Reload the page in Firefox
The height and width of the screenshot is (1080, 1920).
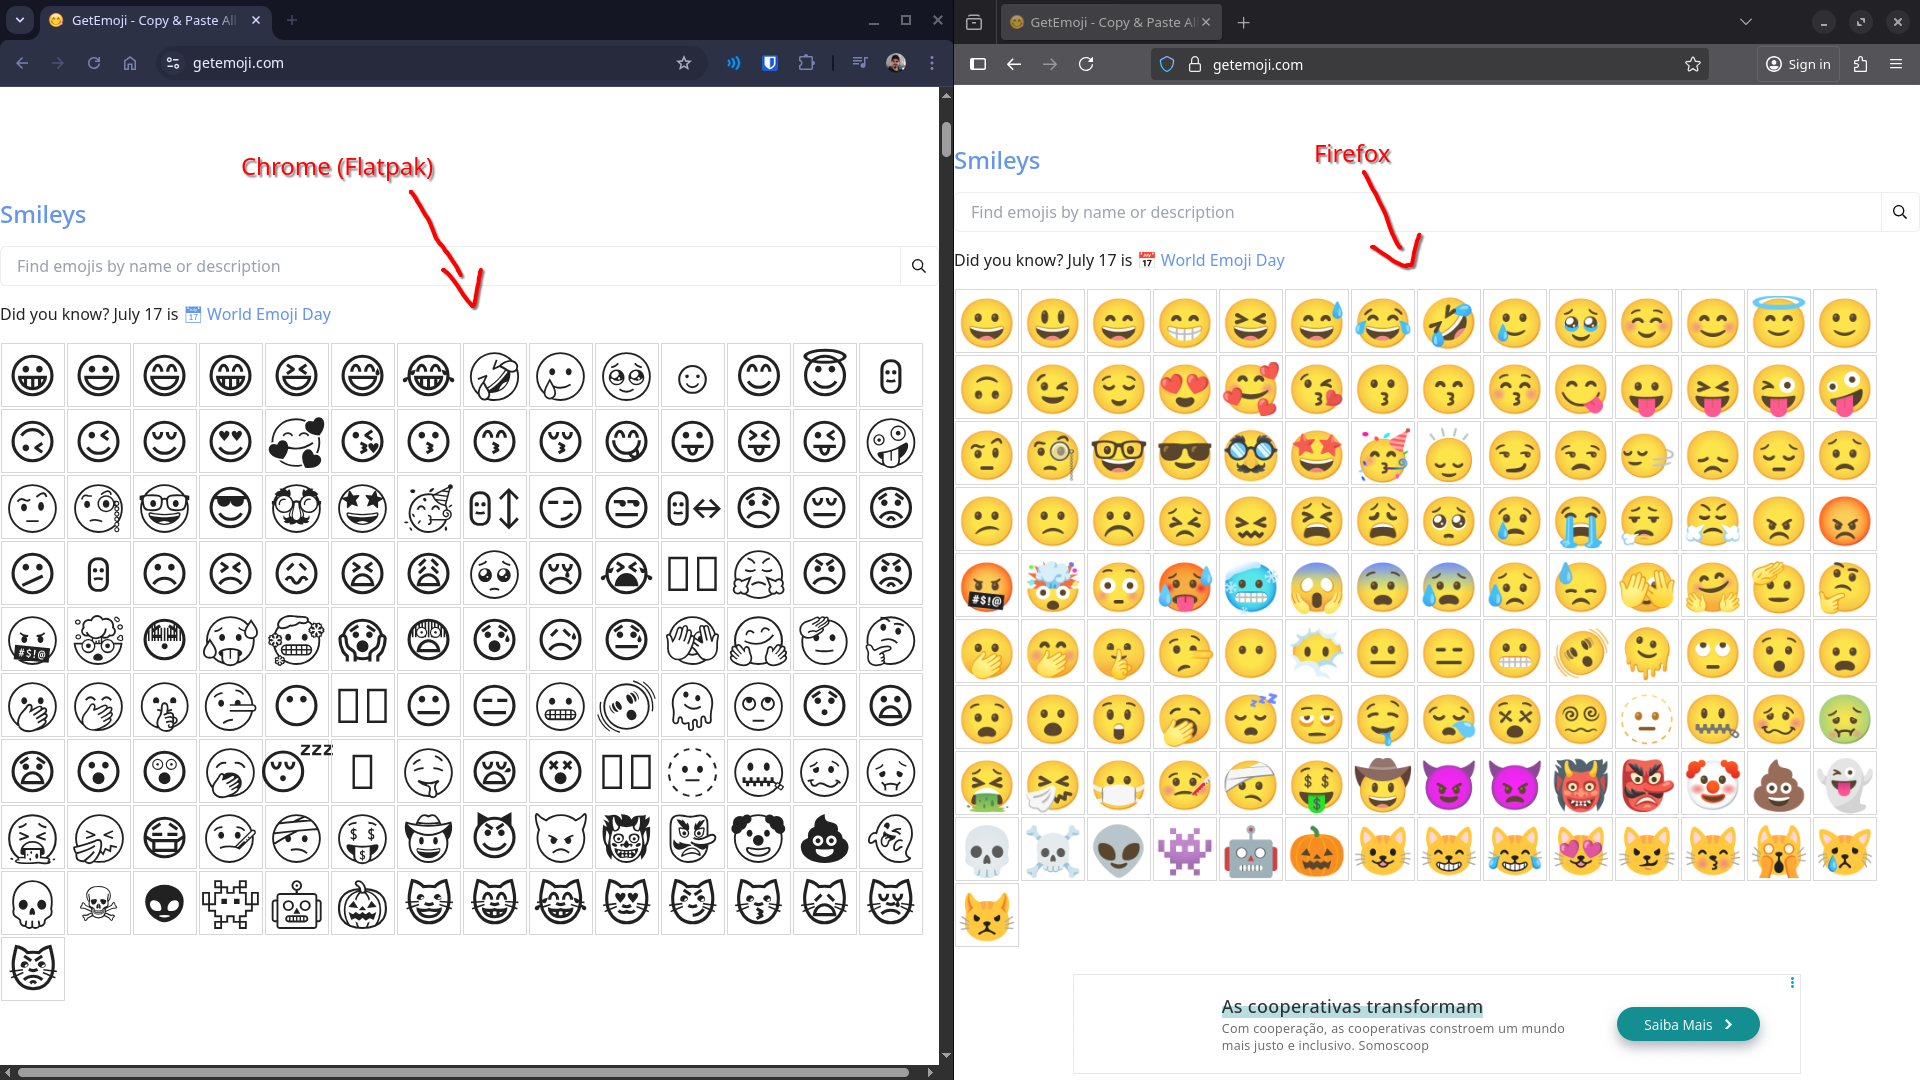click(1086, 64)
